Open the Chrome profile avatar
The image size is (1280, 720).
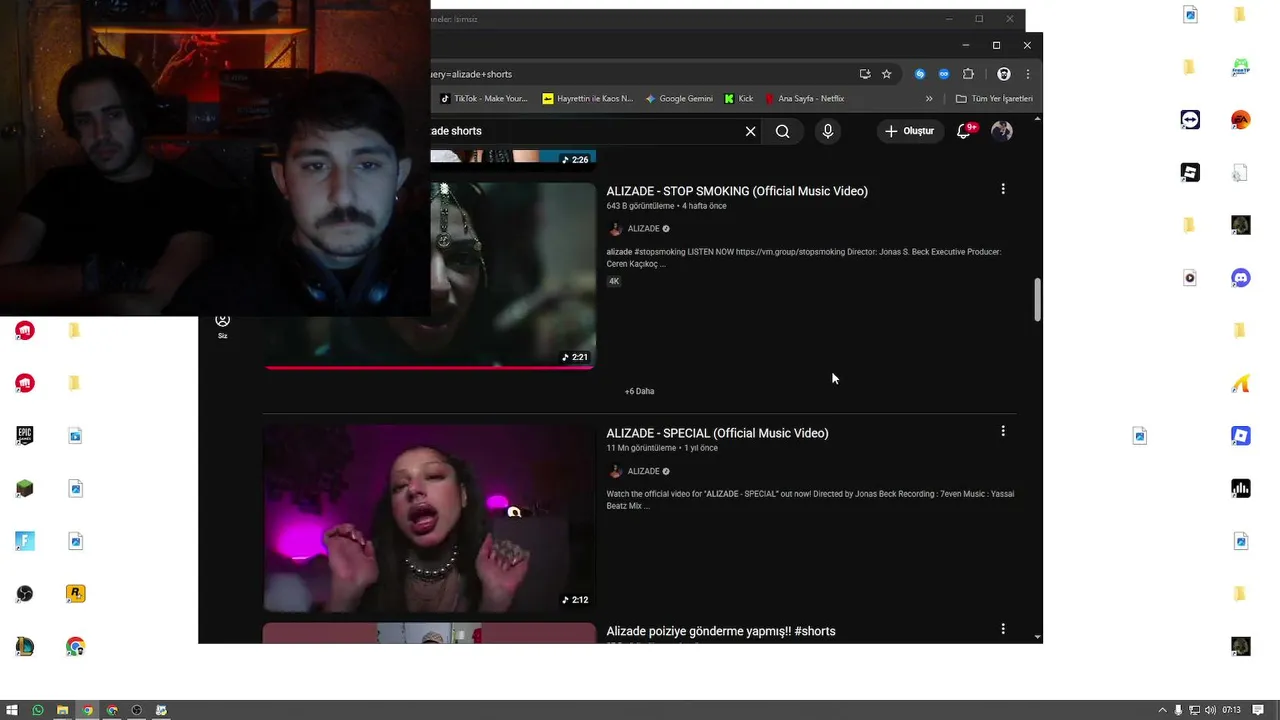coord(1004,74)
